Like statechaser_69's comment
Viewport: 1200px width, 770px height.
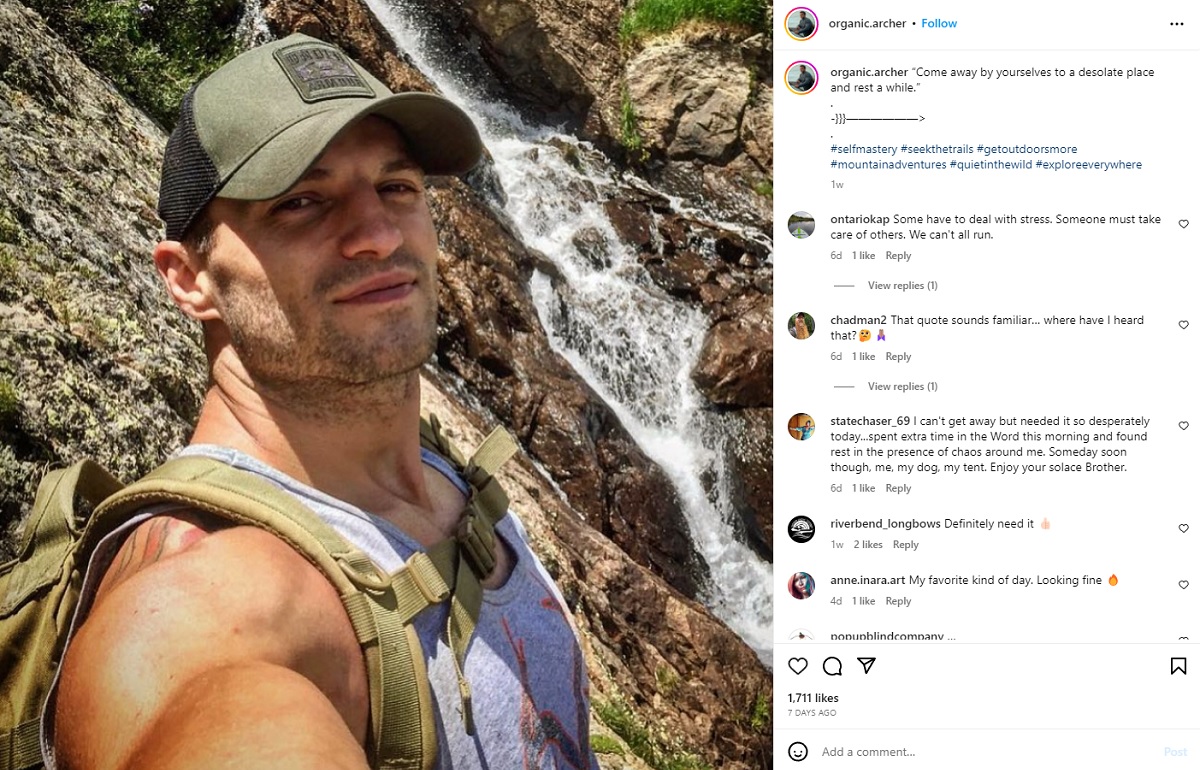pos(1183,426)
